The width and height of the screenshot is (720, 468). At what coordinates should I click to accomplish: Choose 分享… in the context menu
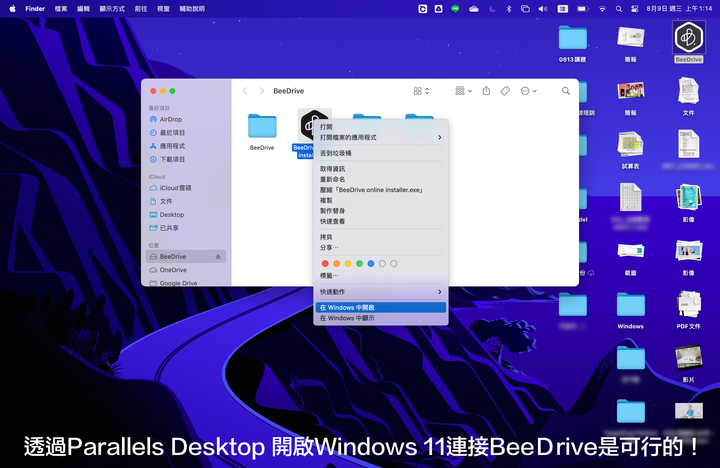380,248
